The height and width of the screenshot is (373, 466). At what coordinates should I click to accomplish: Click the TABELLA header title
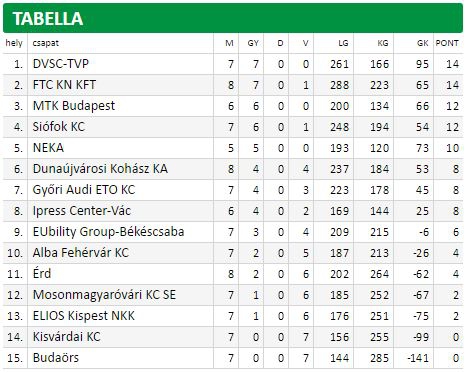coord(48,19)
